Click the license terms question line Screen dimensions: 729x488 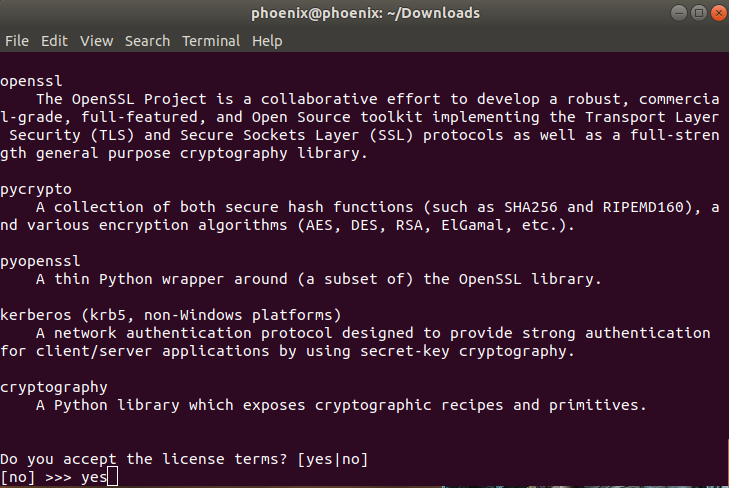(x=184, y=459)
